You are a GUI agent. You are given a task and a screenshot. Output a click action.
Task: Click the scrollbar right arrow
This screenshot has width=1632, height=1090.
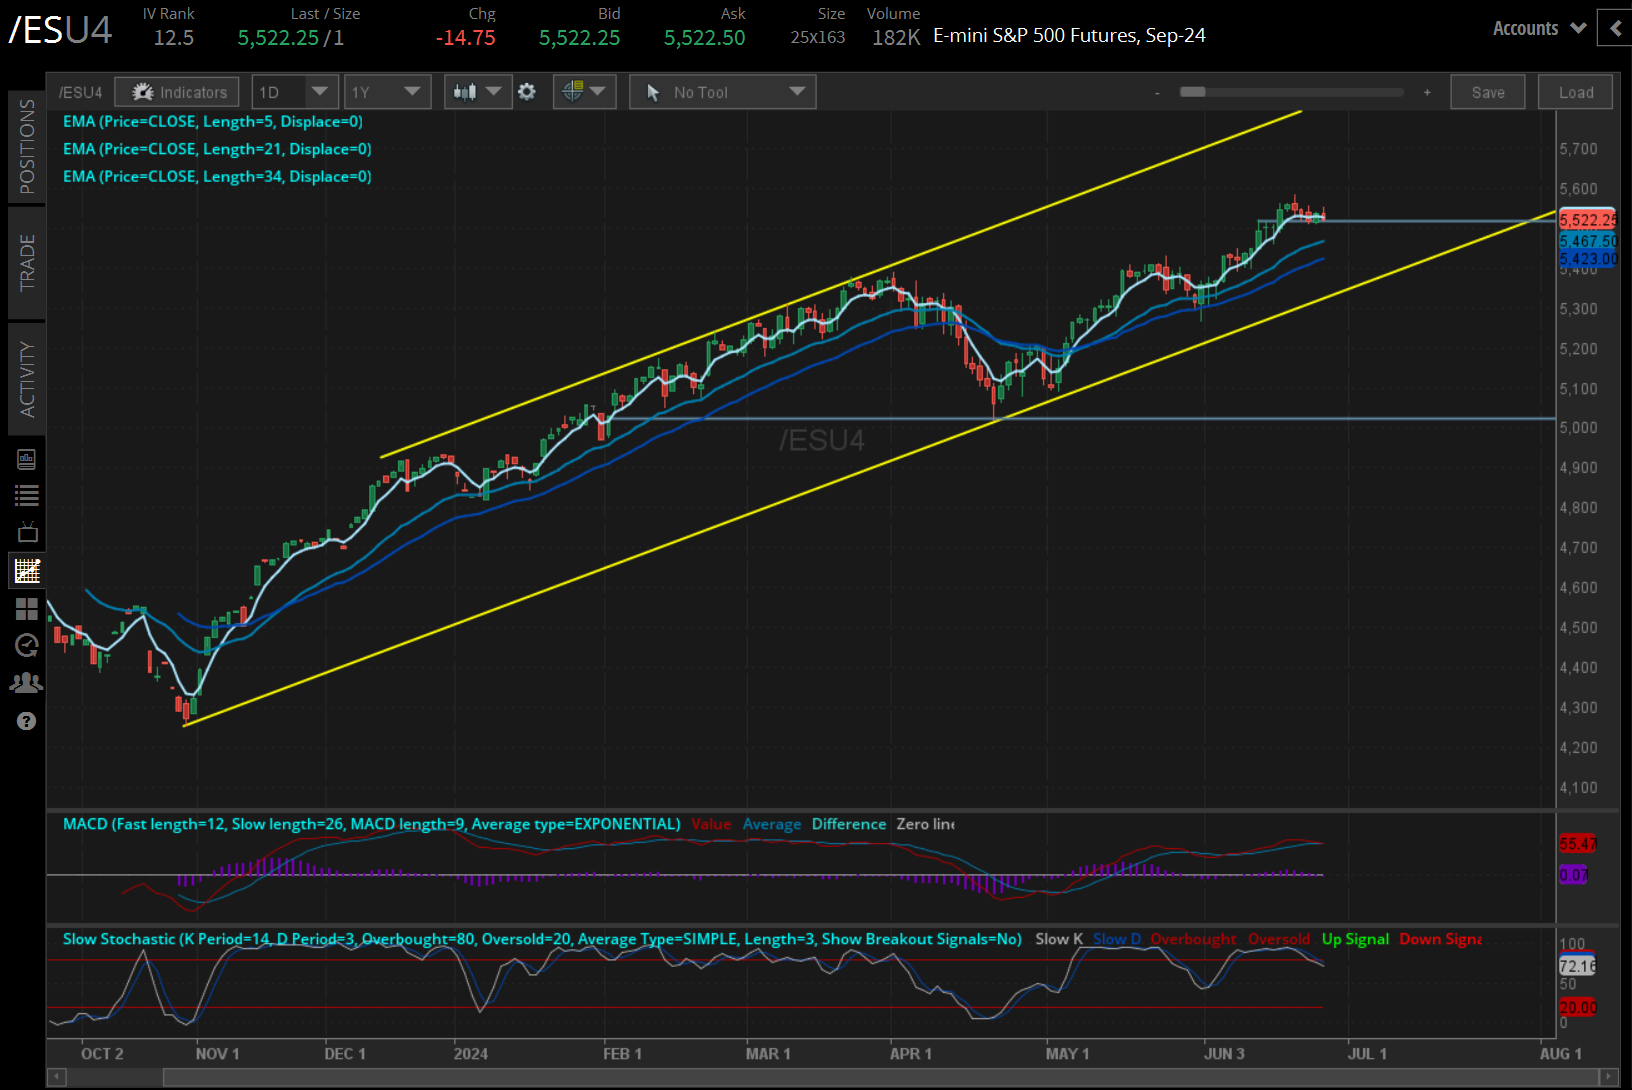pyautogui.click(x=1609, y=1077)
